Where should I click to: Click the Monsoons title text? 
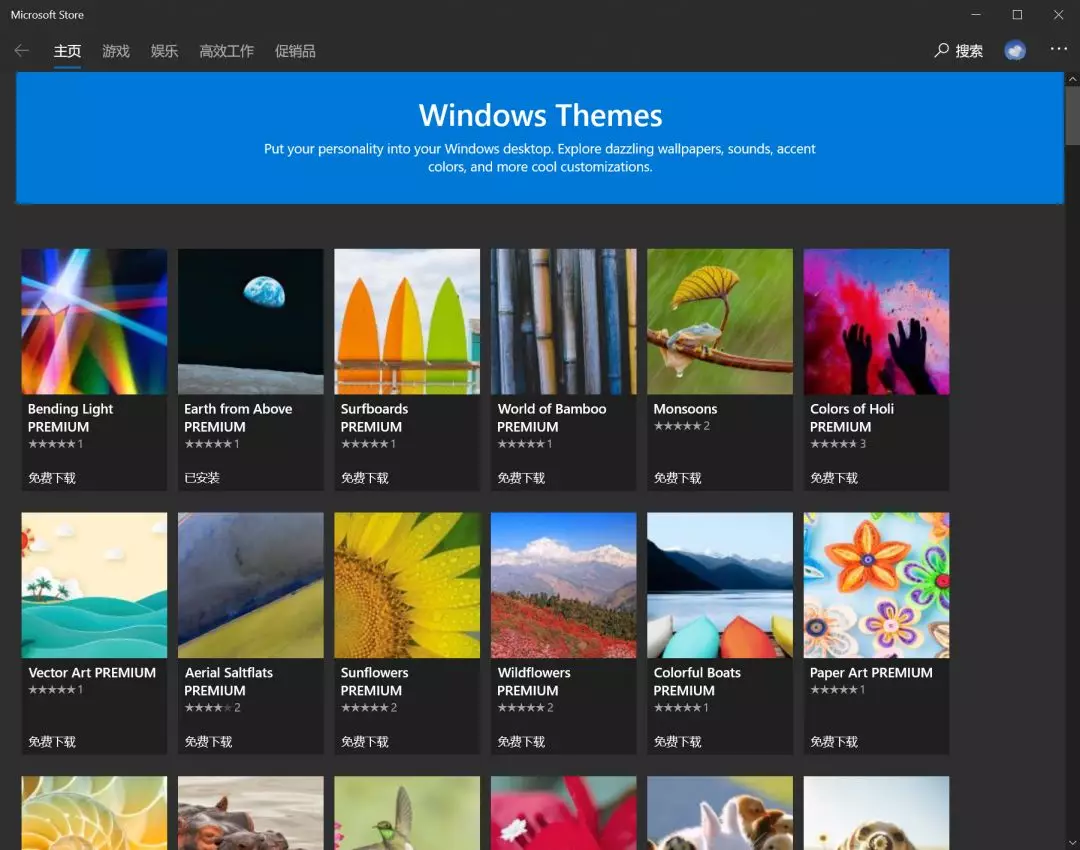[x=685, y=408]
